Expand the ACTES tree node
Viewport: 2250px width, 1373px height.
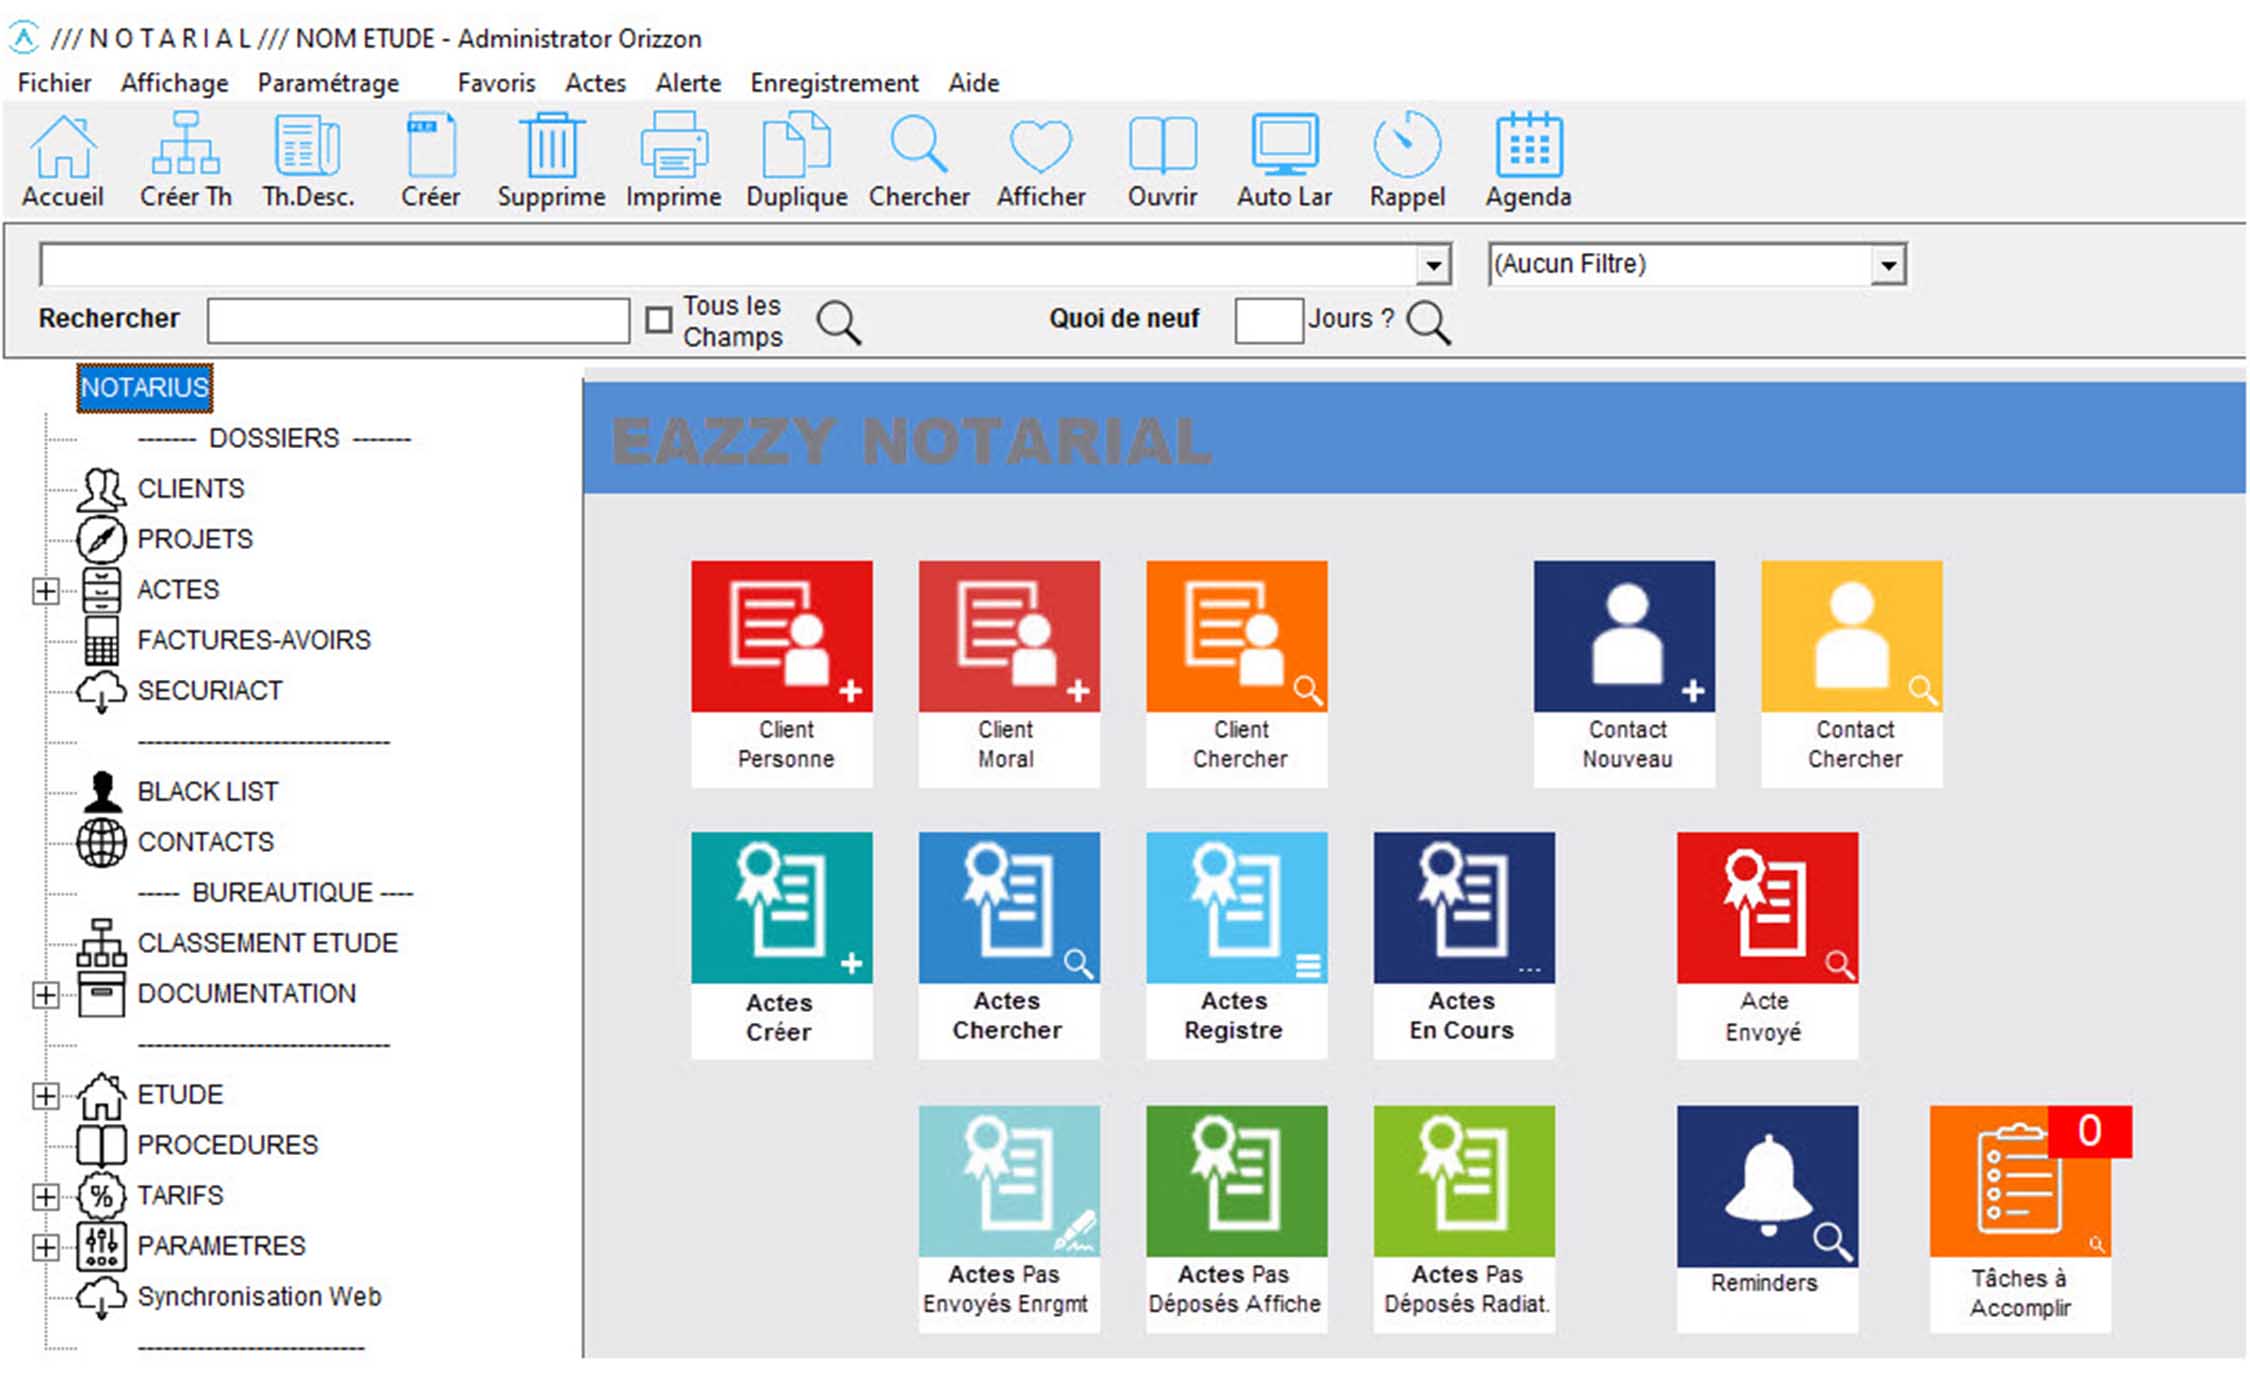(45, 591)
